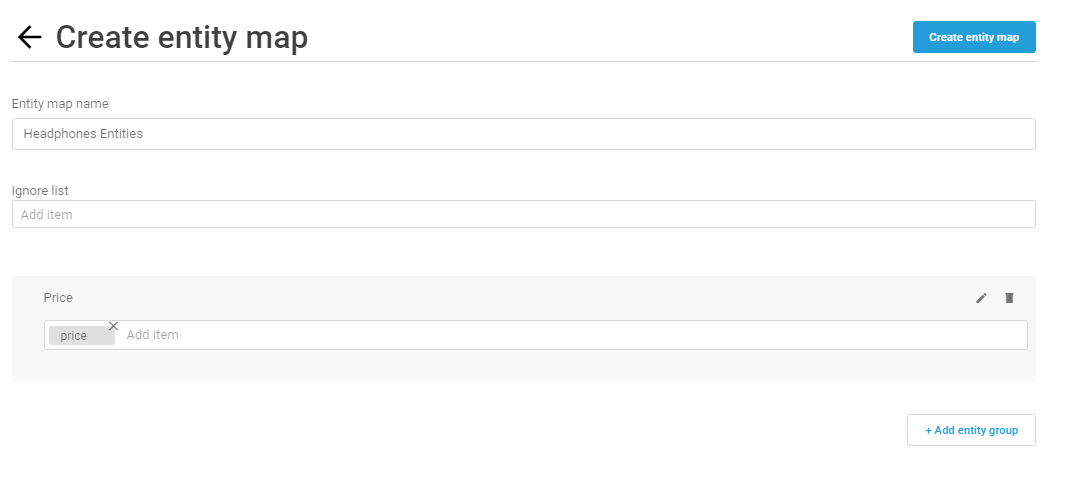Click the blue Create entity map button
Image resolution: width=1071 pixels, height=498 pixels.
pos(974,37)
